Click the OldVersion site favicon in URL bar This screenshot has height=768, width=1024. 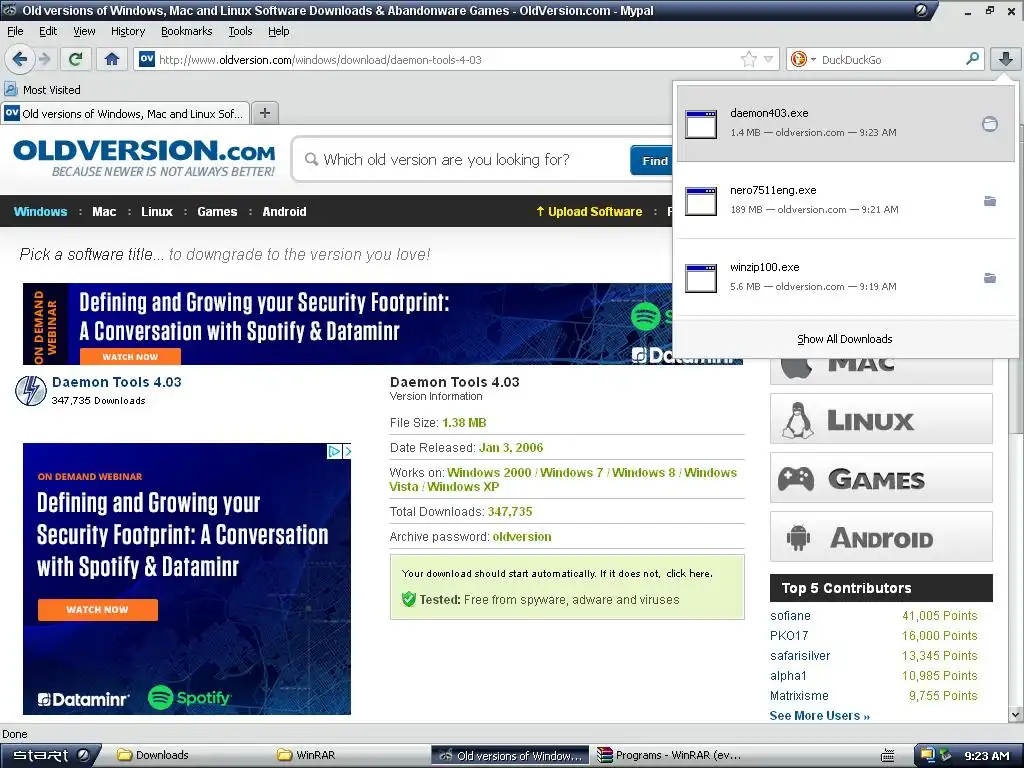coord(147,59)
